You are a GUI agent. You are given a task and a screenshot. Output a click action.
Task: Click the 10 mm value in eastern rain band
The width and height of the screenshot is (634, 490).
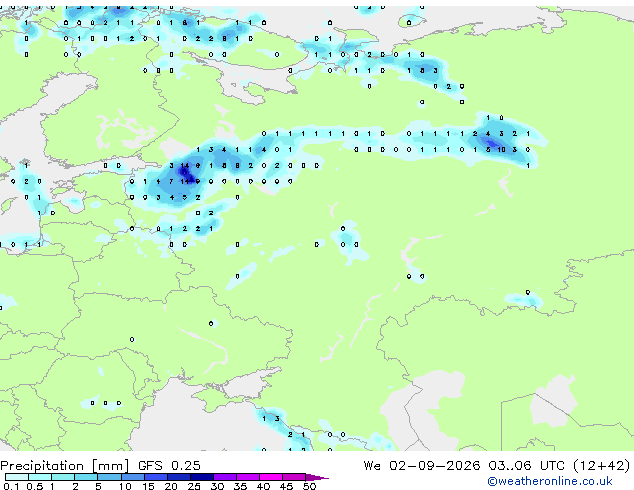(501, 150)
